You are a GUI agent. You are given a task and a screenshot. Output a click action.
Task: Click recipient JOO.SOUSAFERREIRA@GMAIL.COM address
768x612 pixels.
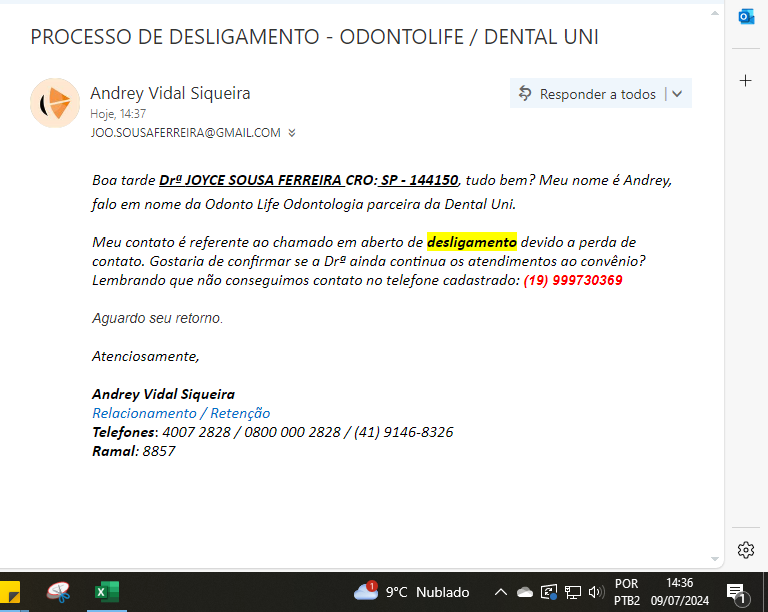(186, 133)
